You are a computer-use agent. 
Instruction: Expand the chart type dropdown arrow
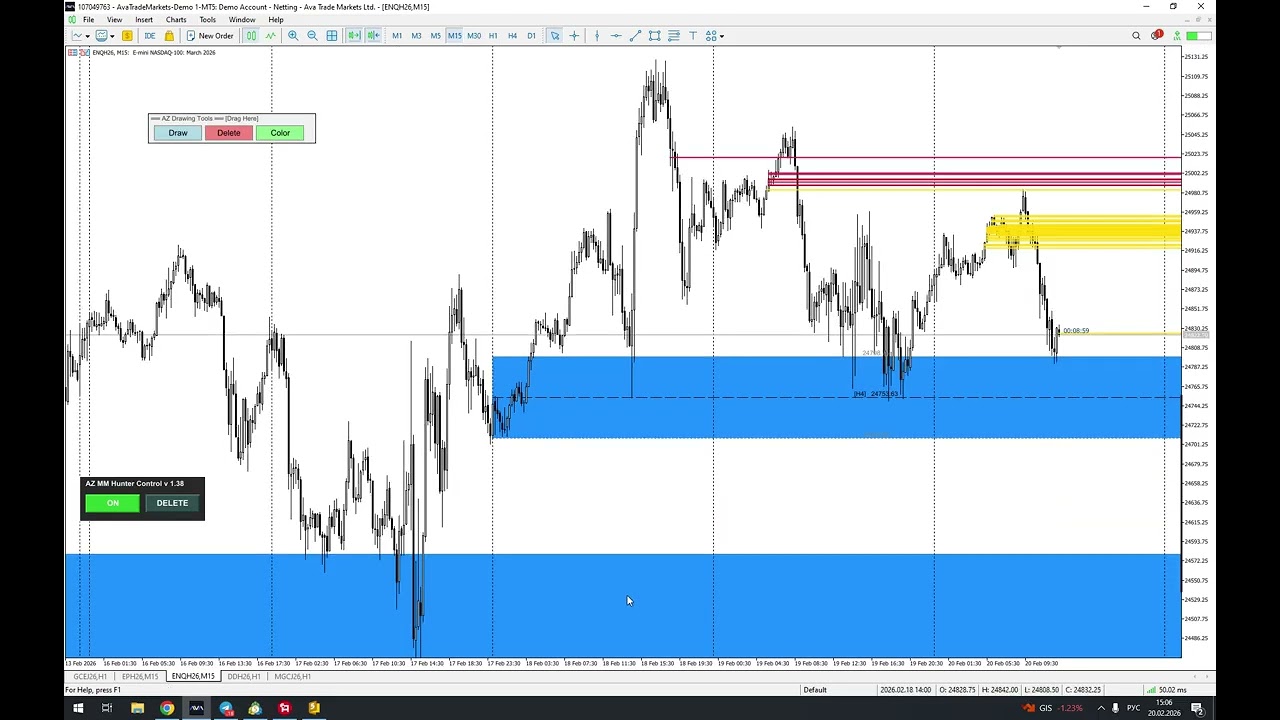point(87,36)
